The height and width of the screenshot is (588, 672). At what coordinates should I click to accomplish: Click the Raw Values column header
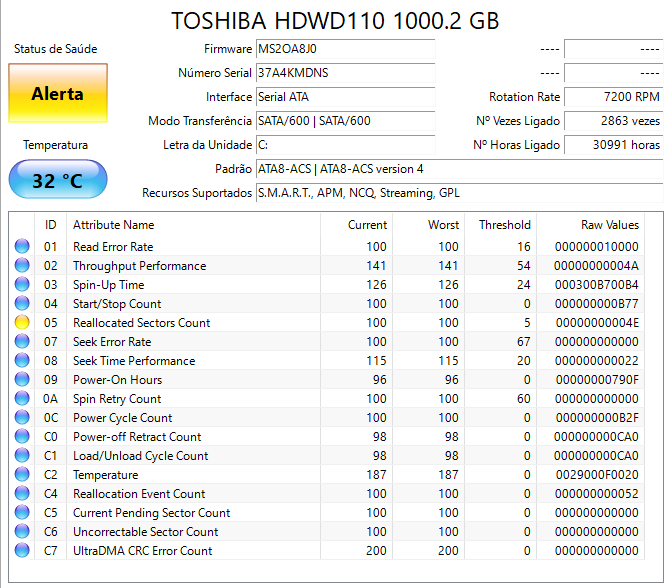click(591, 225)
